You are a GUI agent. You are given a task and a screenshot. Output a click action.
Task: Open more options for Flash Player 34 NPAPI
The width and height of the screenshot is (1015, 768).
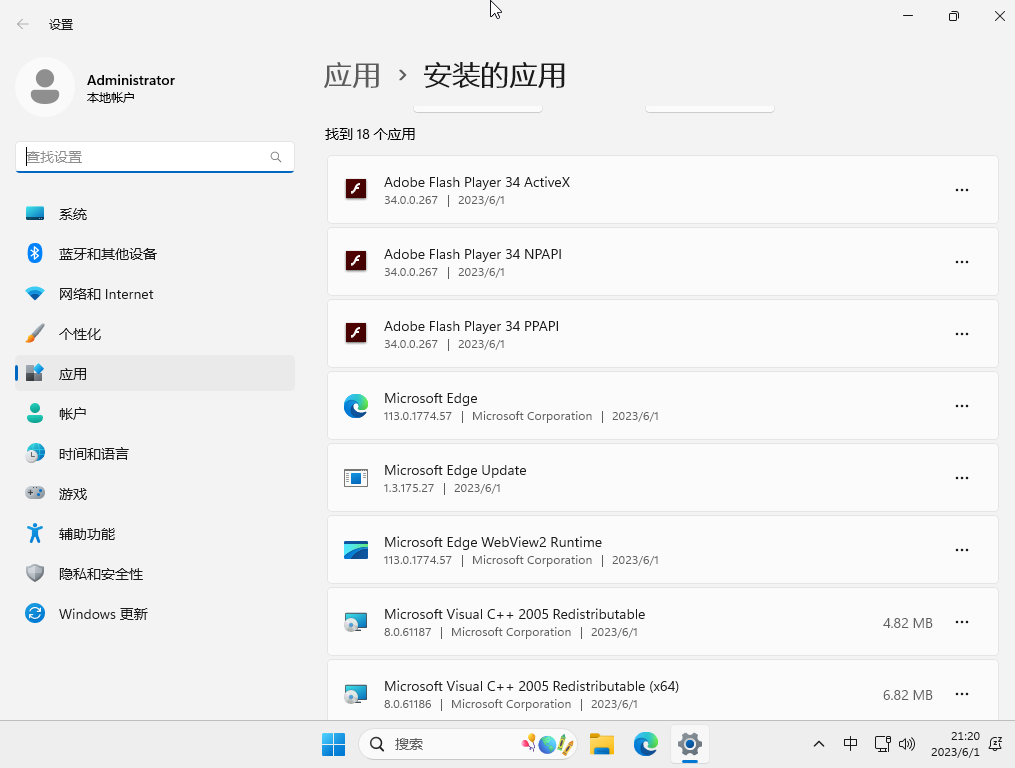pos(962,262)
